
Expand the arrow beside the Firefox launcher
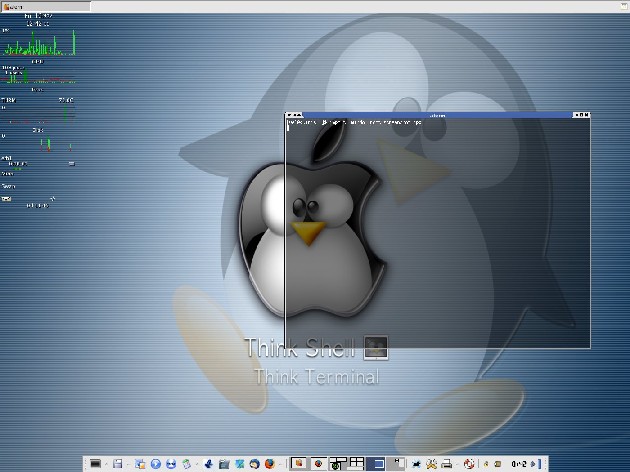281,464
